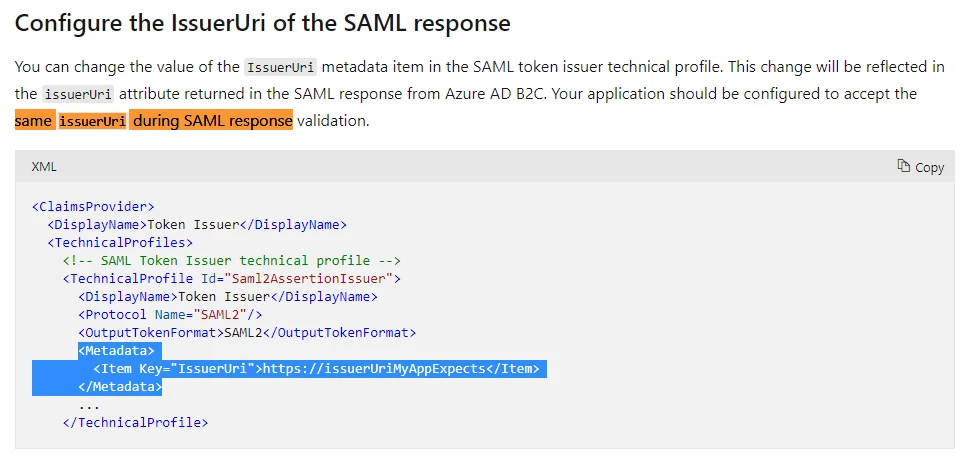
Task: Click the closing TechnicalProfile tag
Action: click(x=135, y=423)
